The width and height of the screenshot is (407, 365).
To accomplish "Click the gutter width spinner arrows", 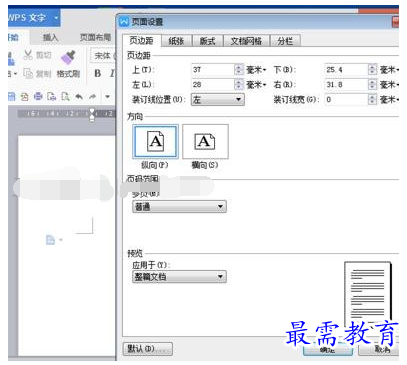I will pyautogui.click(x=373, y=99).
